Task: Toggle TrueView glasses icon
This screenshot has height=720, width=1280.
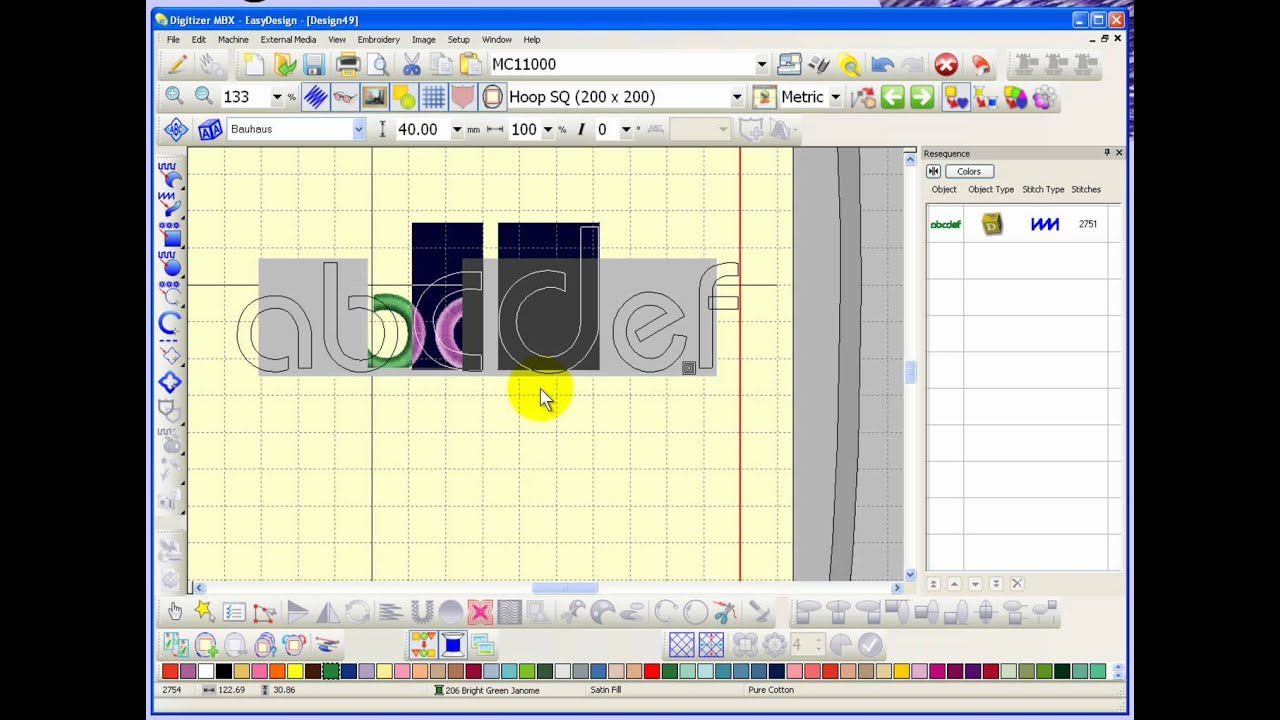Action: click(x=344, y=97)
